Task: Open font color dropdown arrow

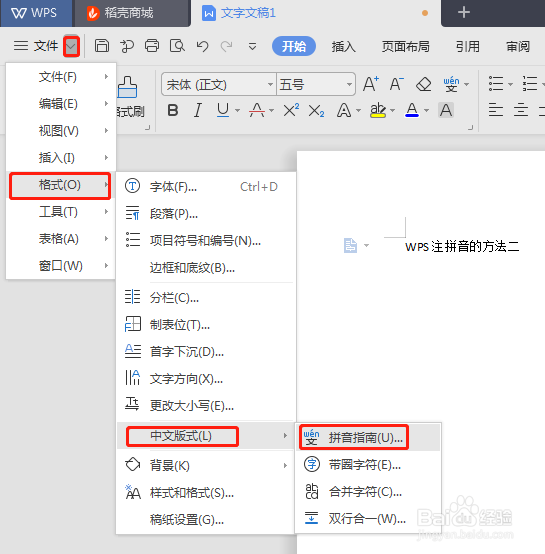Action: click(427, 111)
